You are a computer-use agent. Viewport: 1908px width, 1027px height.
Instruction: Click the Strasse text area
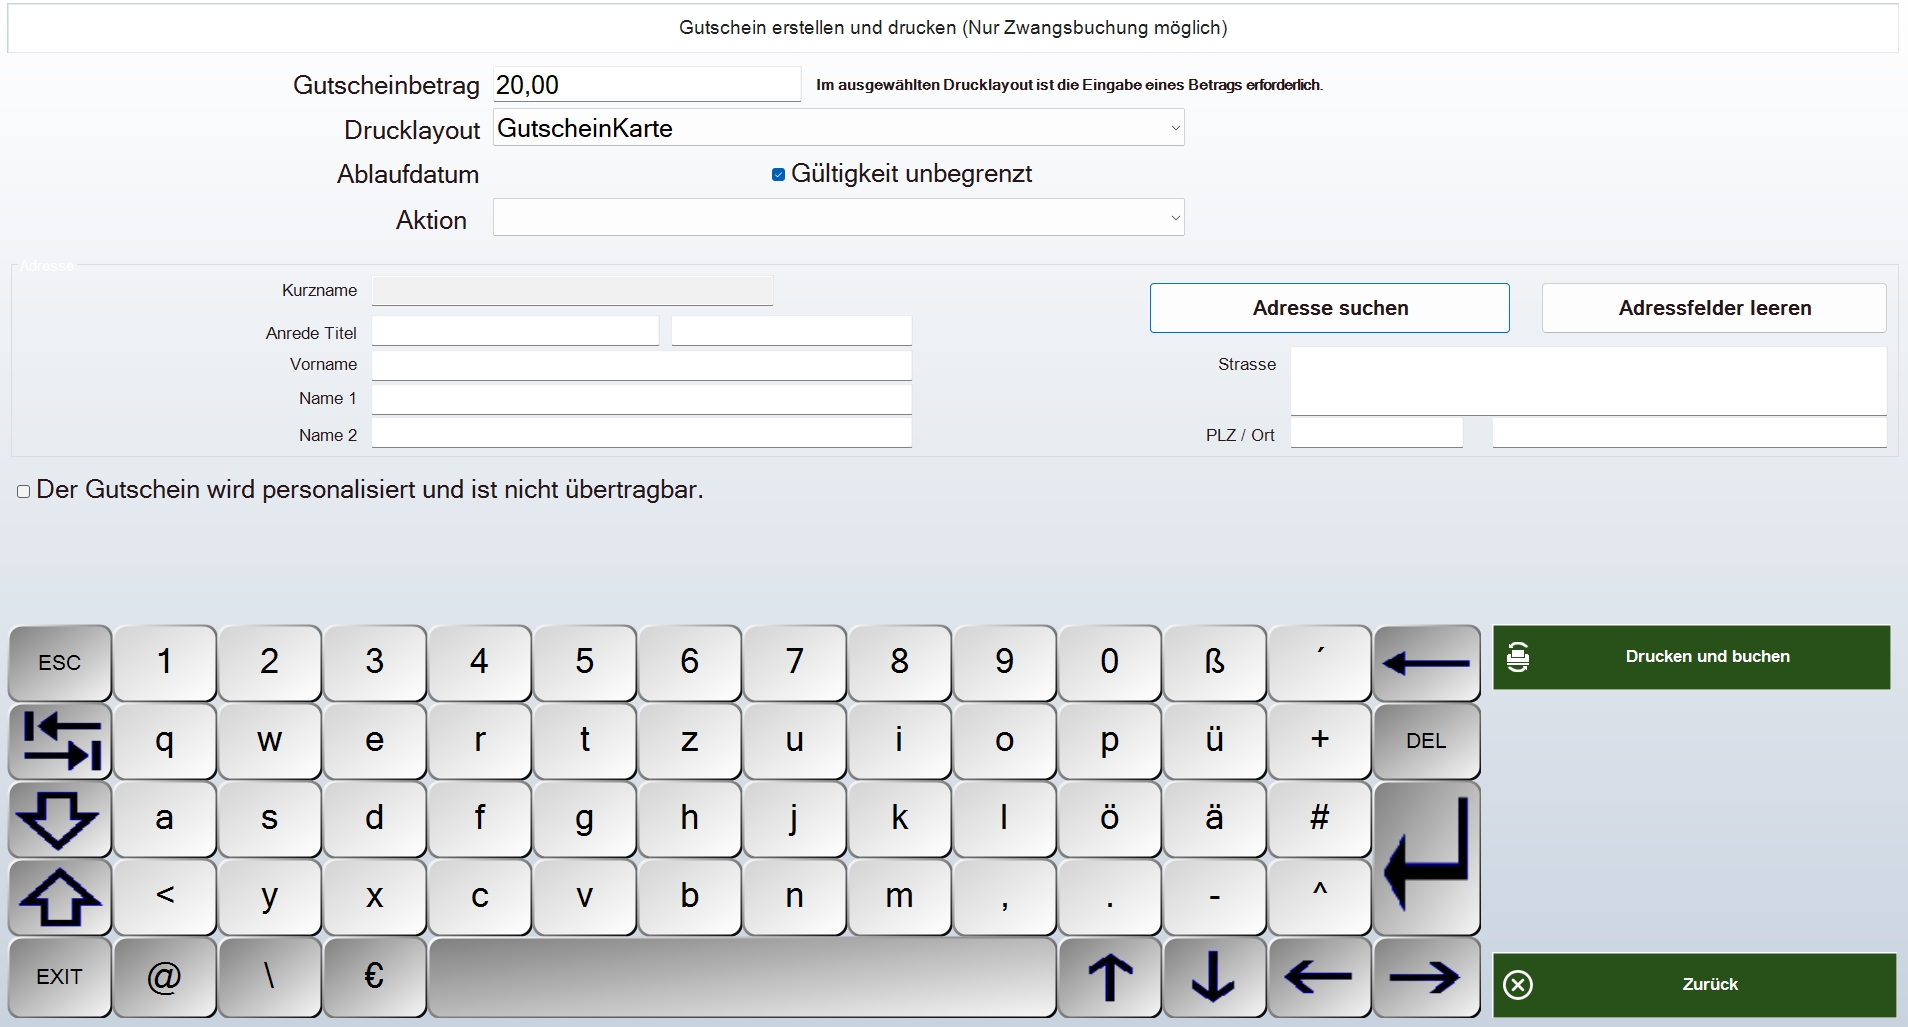point(1588,381)
